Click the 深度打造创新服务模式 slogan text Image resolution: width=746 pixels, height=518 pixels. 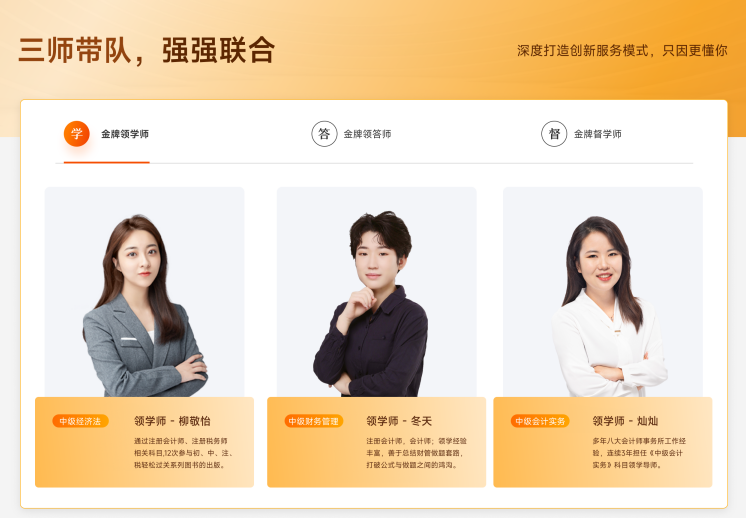[622, 50]
